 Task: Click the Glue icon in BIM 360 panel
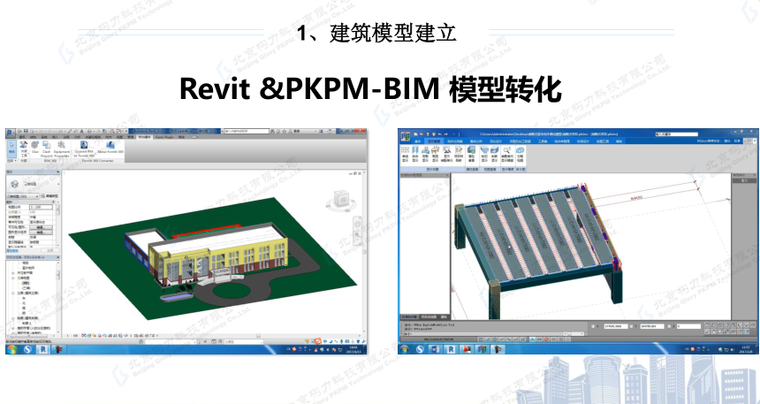pyautogui.click(x=35, y=147)
